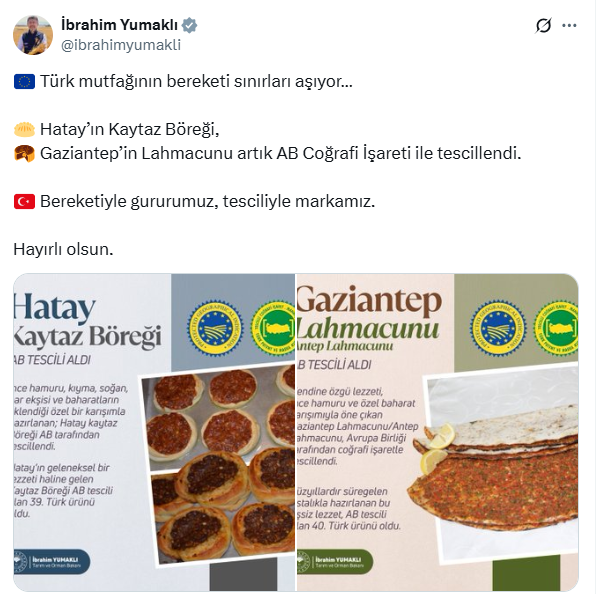
Task: Open the Gaziantep Lahmacunu image
Action: (437, 432)
